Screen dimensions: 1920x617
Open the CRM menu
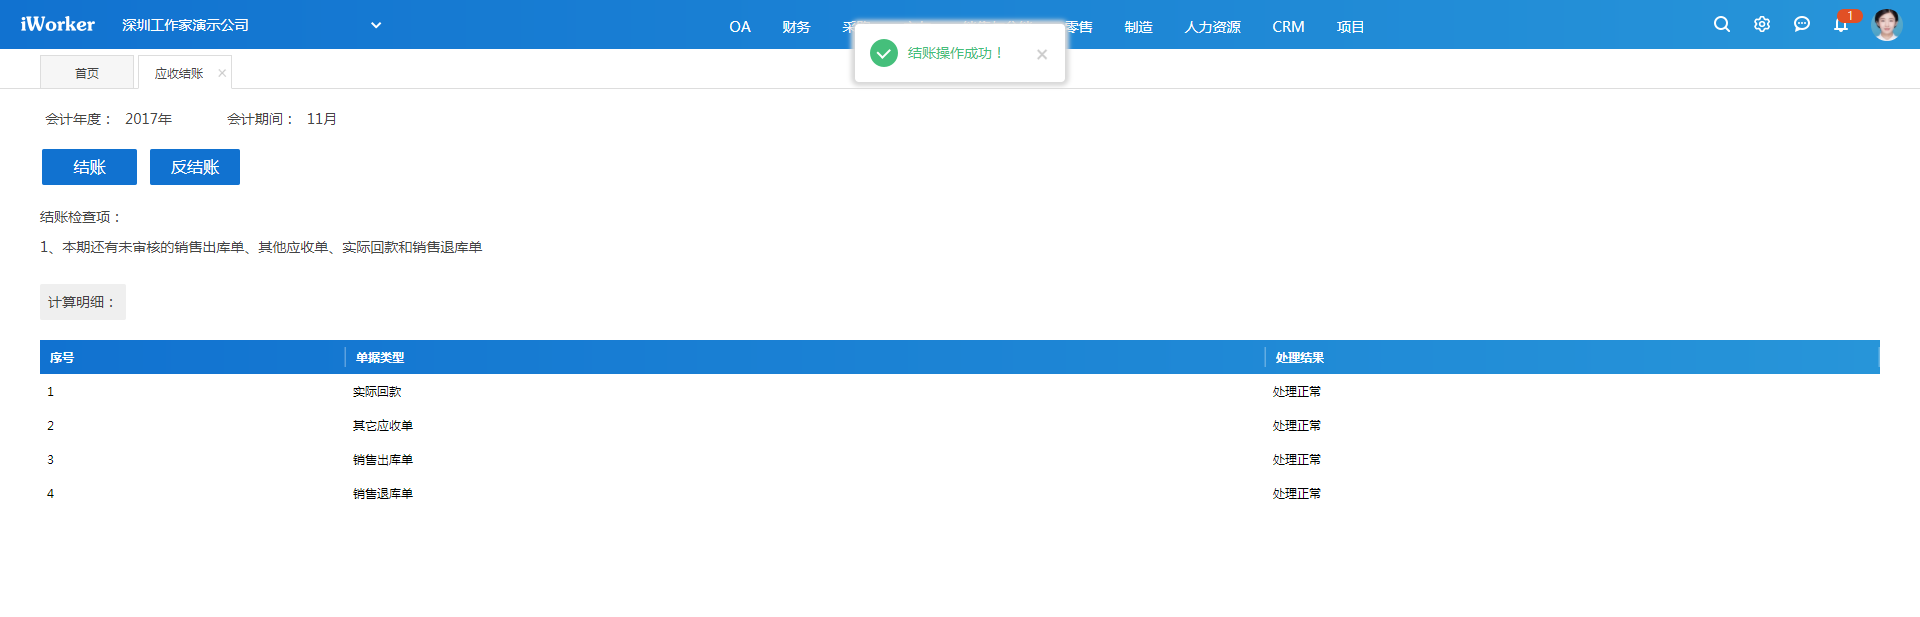click(1288, 27)
